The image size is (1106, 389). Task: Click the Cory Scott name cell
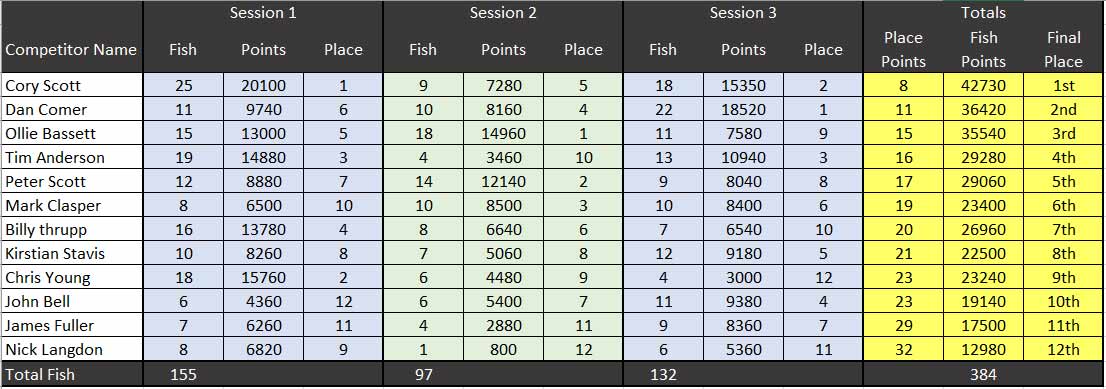click(x=71, y=85)
